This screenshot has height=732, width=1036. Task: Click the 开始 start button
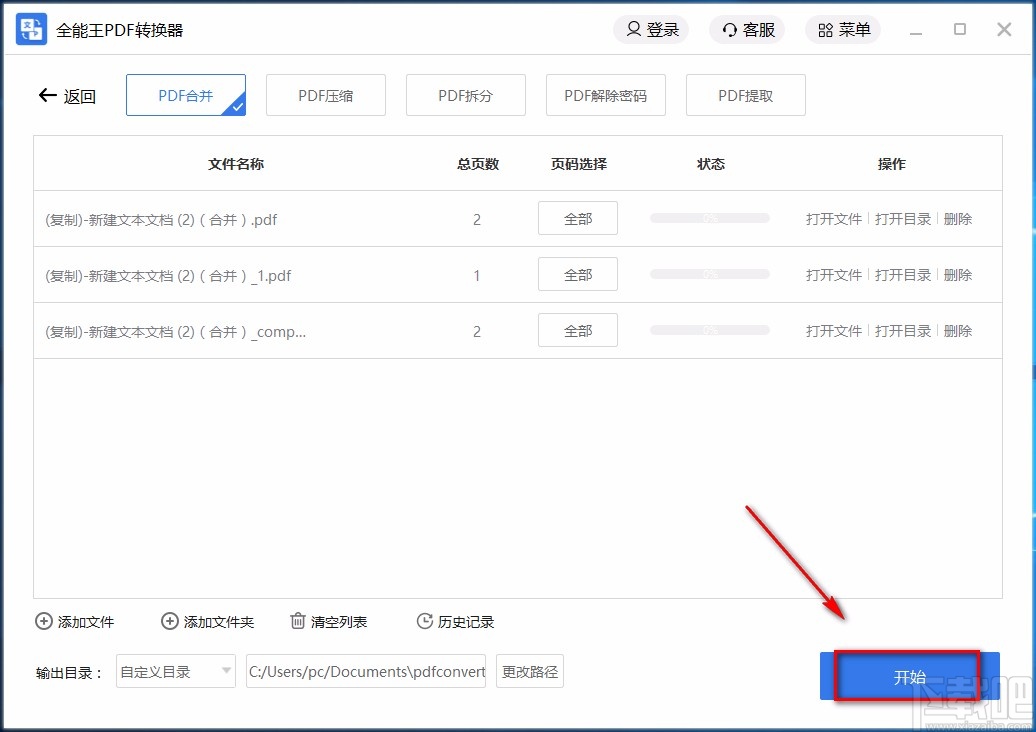point(908,676)
